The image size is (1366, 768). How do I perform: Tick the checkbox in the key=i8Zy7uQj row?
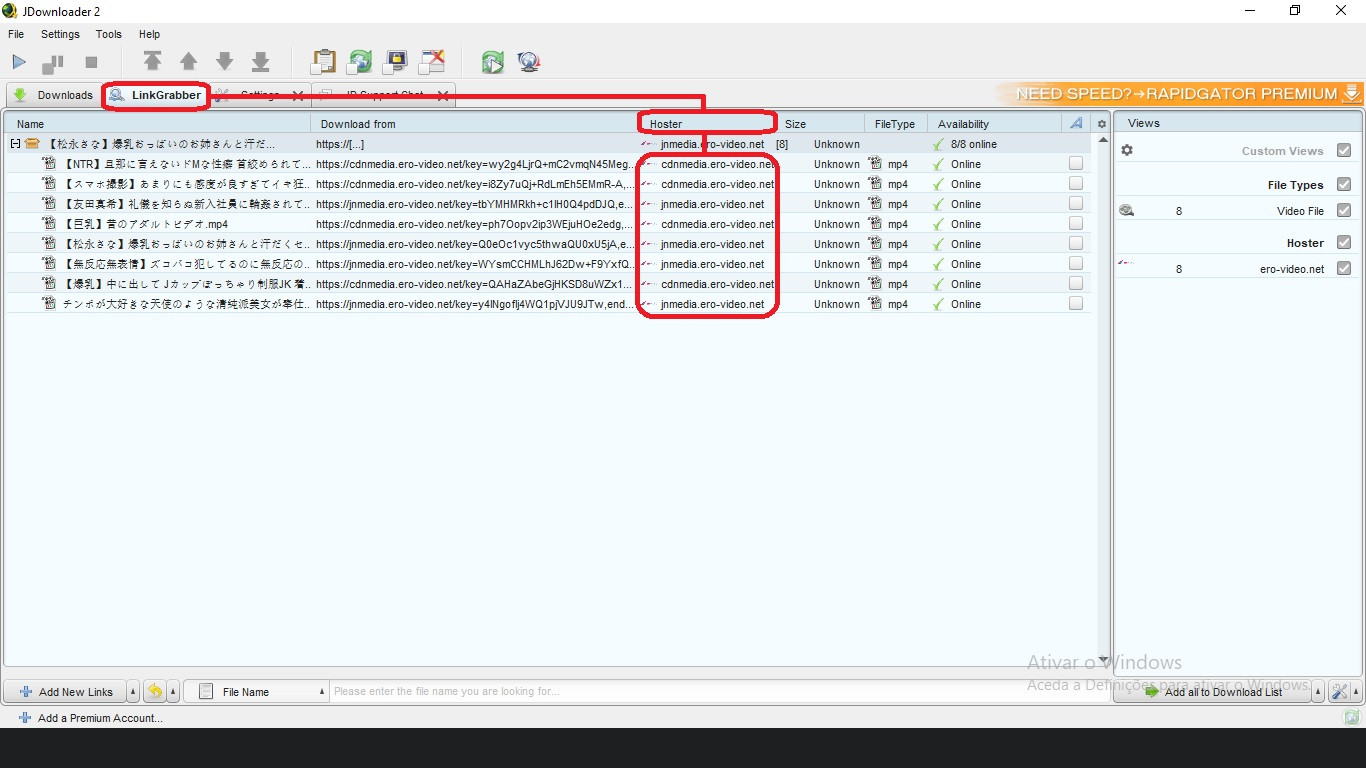(x=1076, y=183)
